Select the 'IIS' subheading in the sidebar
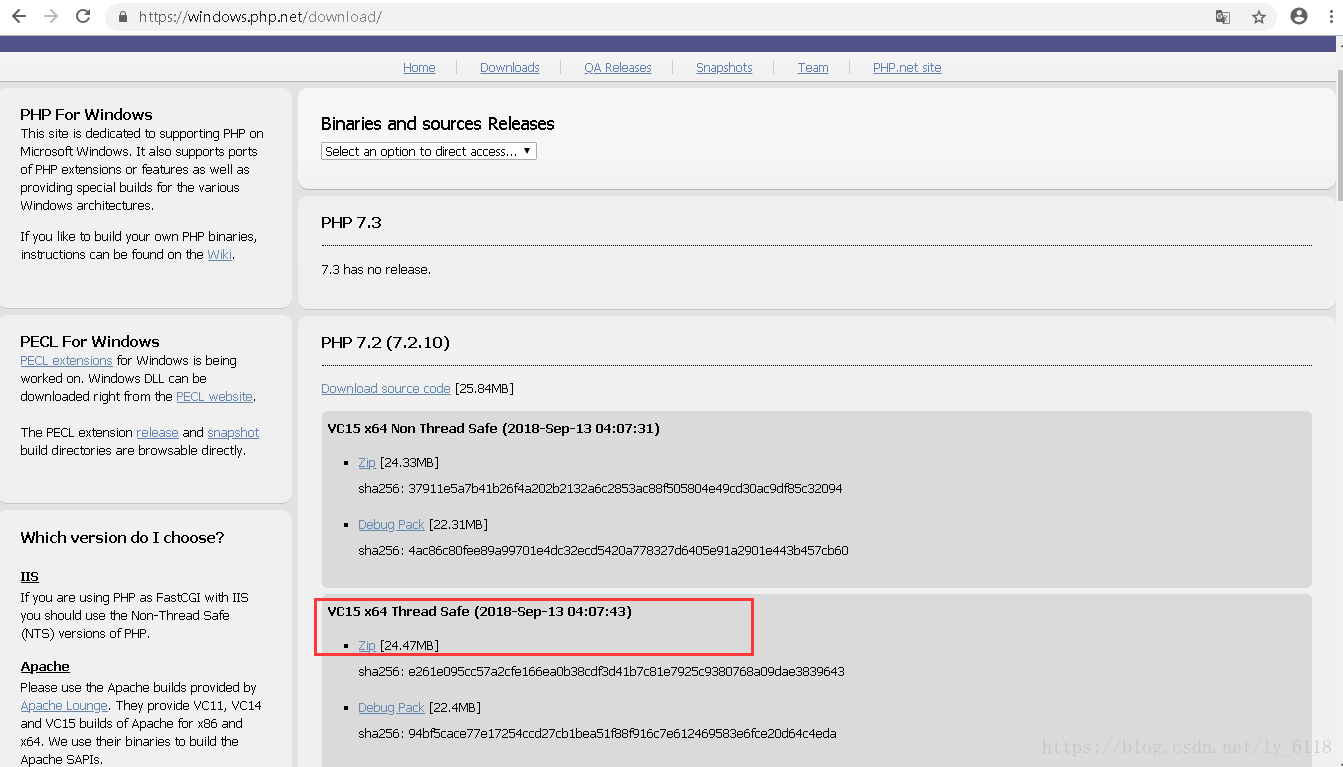This screenshot has height=767, width=1343. tap(29, 577)
